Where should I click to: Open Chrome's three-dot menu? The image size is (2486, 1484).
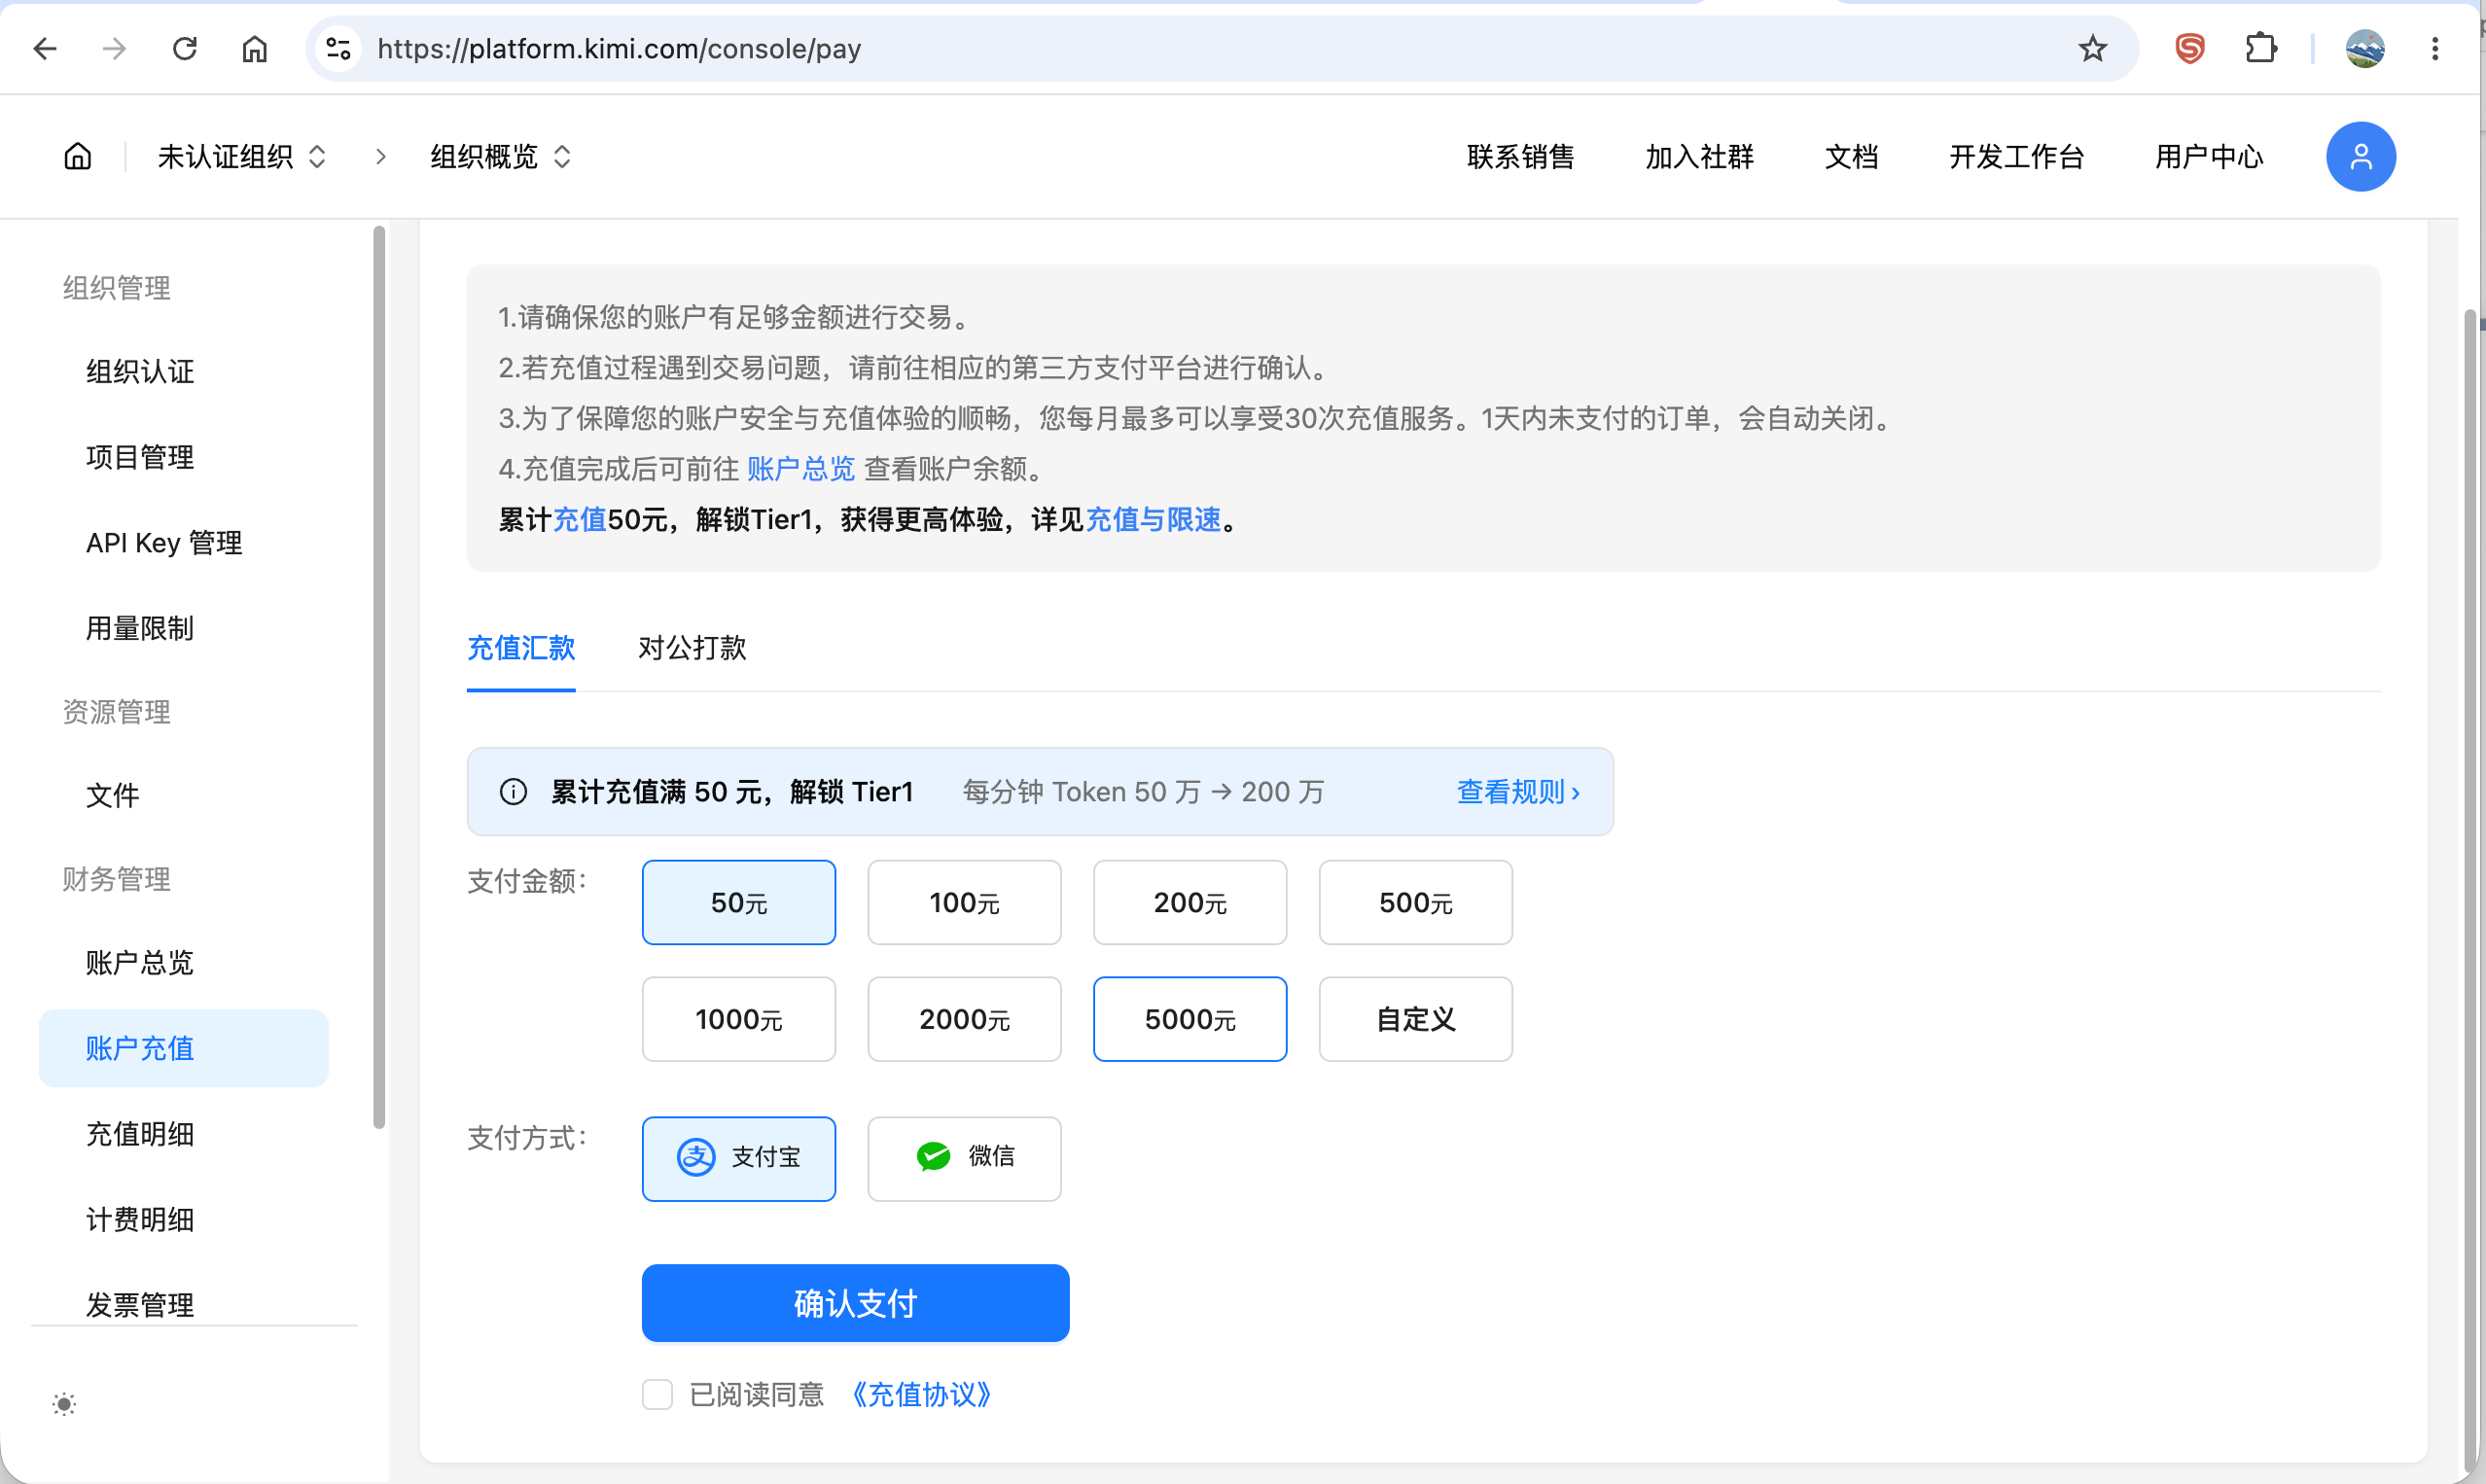[x=2435, y=48]
